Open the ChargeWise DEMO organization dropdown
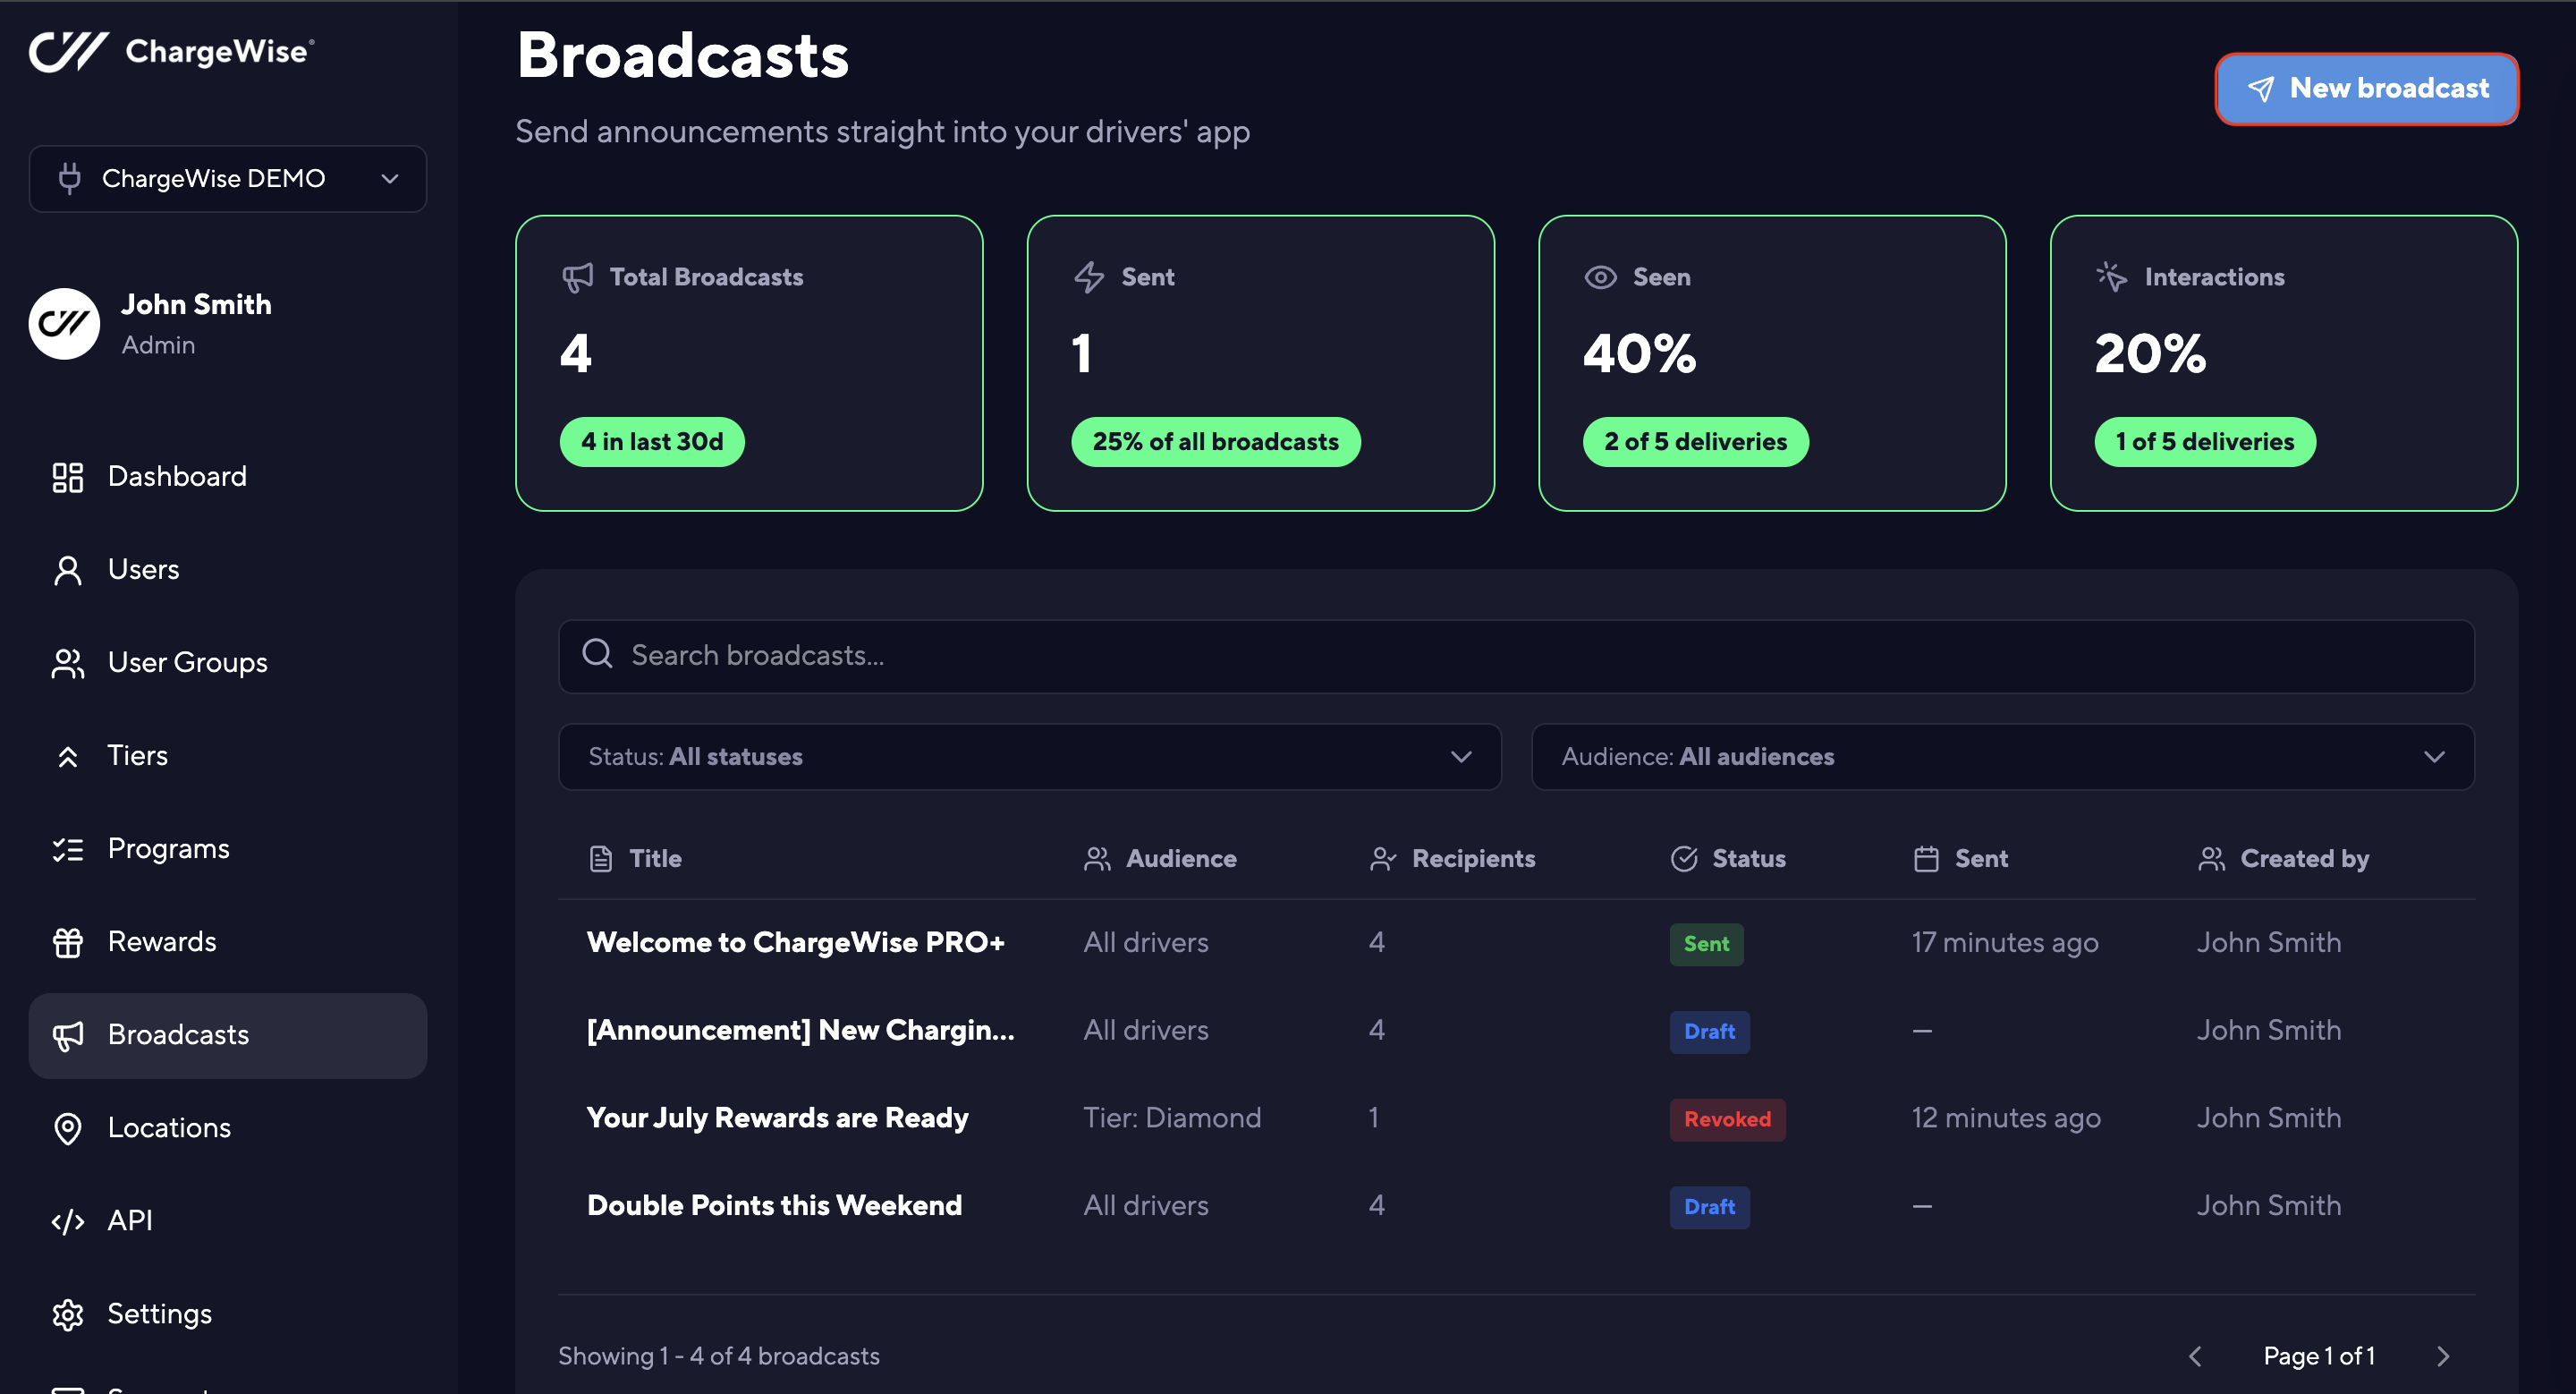This screenshot has width=2576, height=1394. 228,179
